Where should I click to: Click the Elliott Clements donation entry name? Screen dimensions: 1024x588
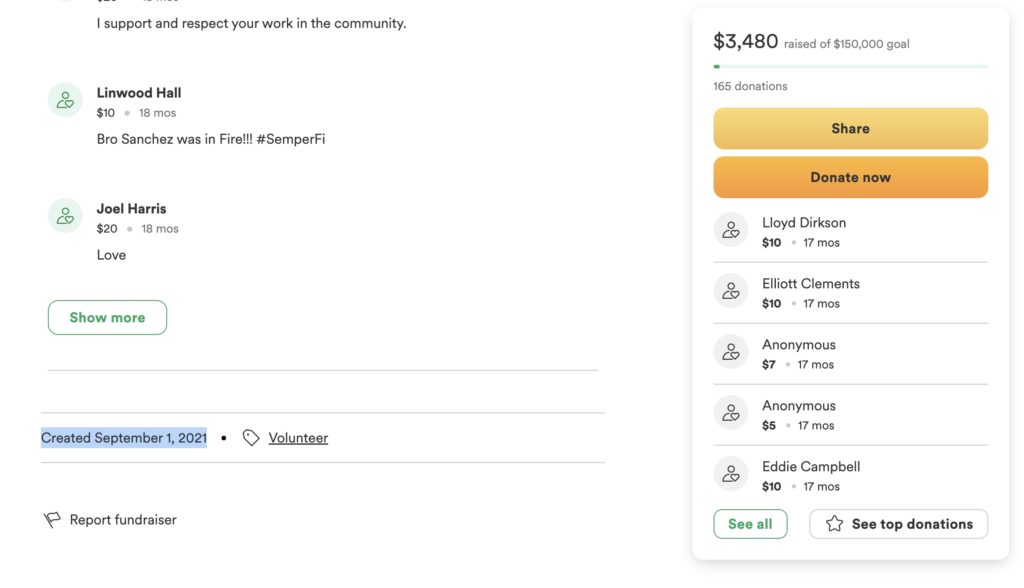(x=810, y=284)
